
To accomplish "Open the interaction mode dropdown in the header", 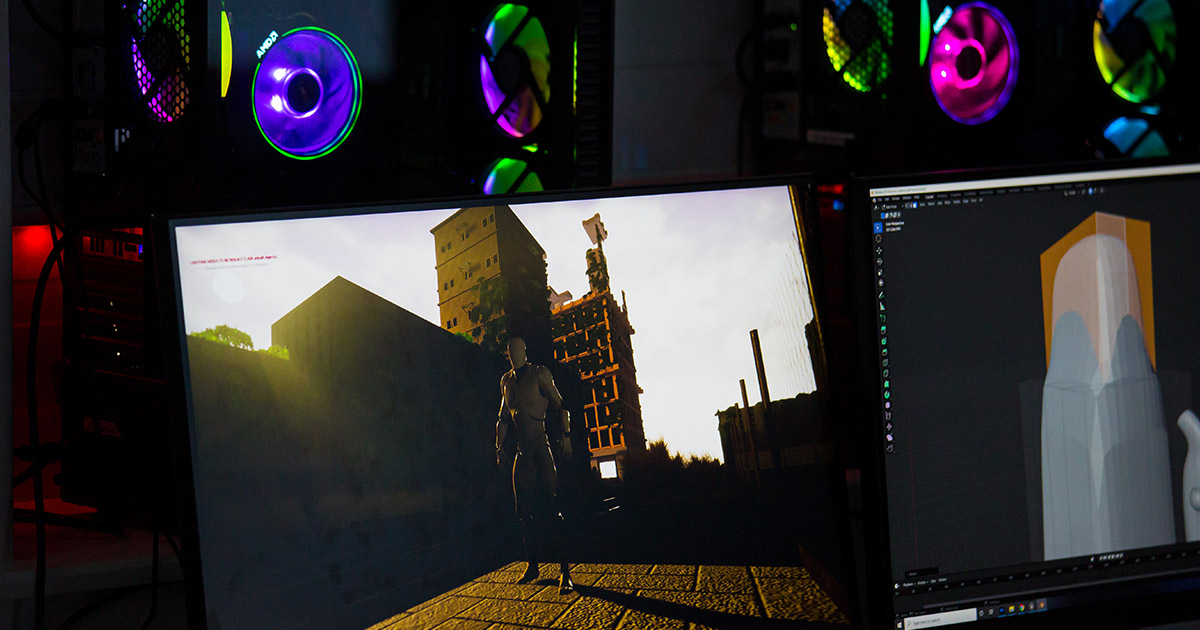I will (890, 205).
